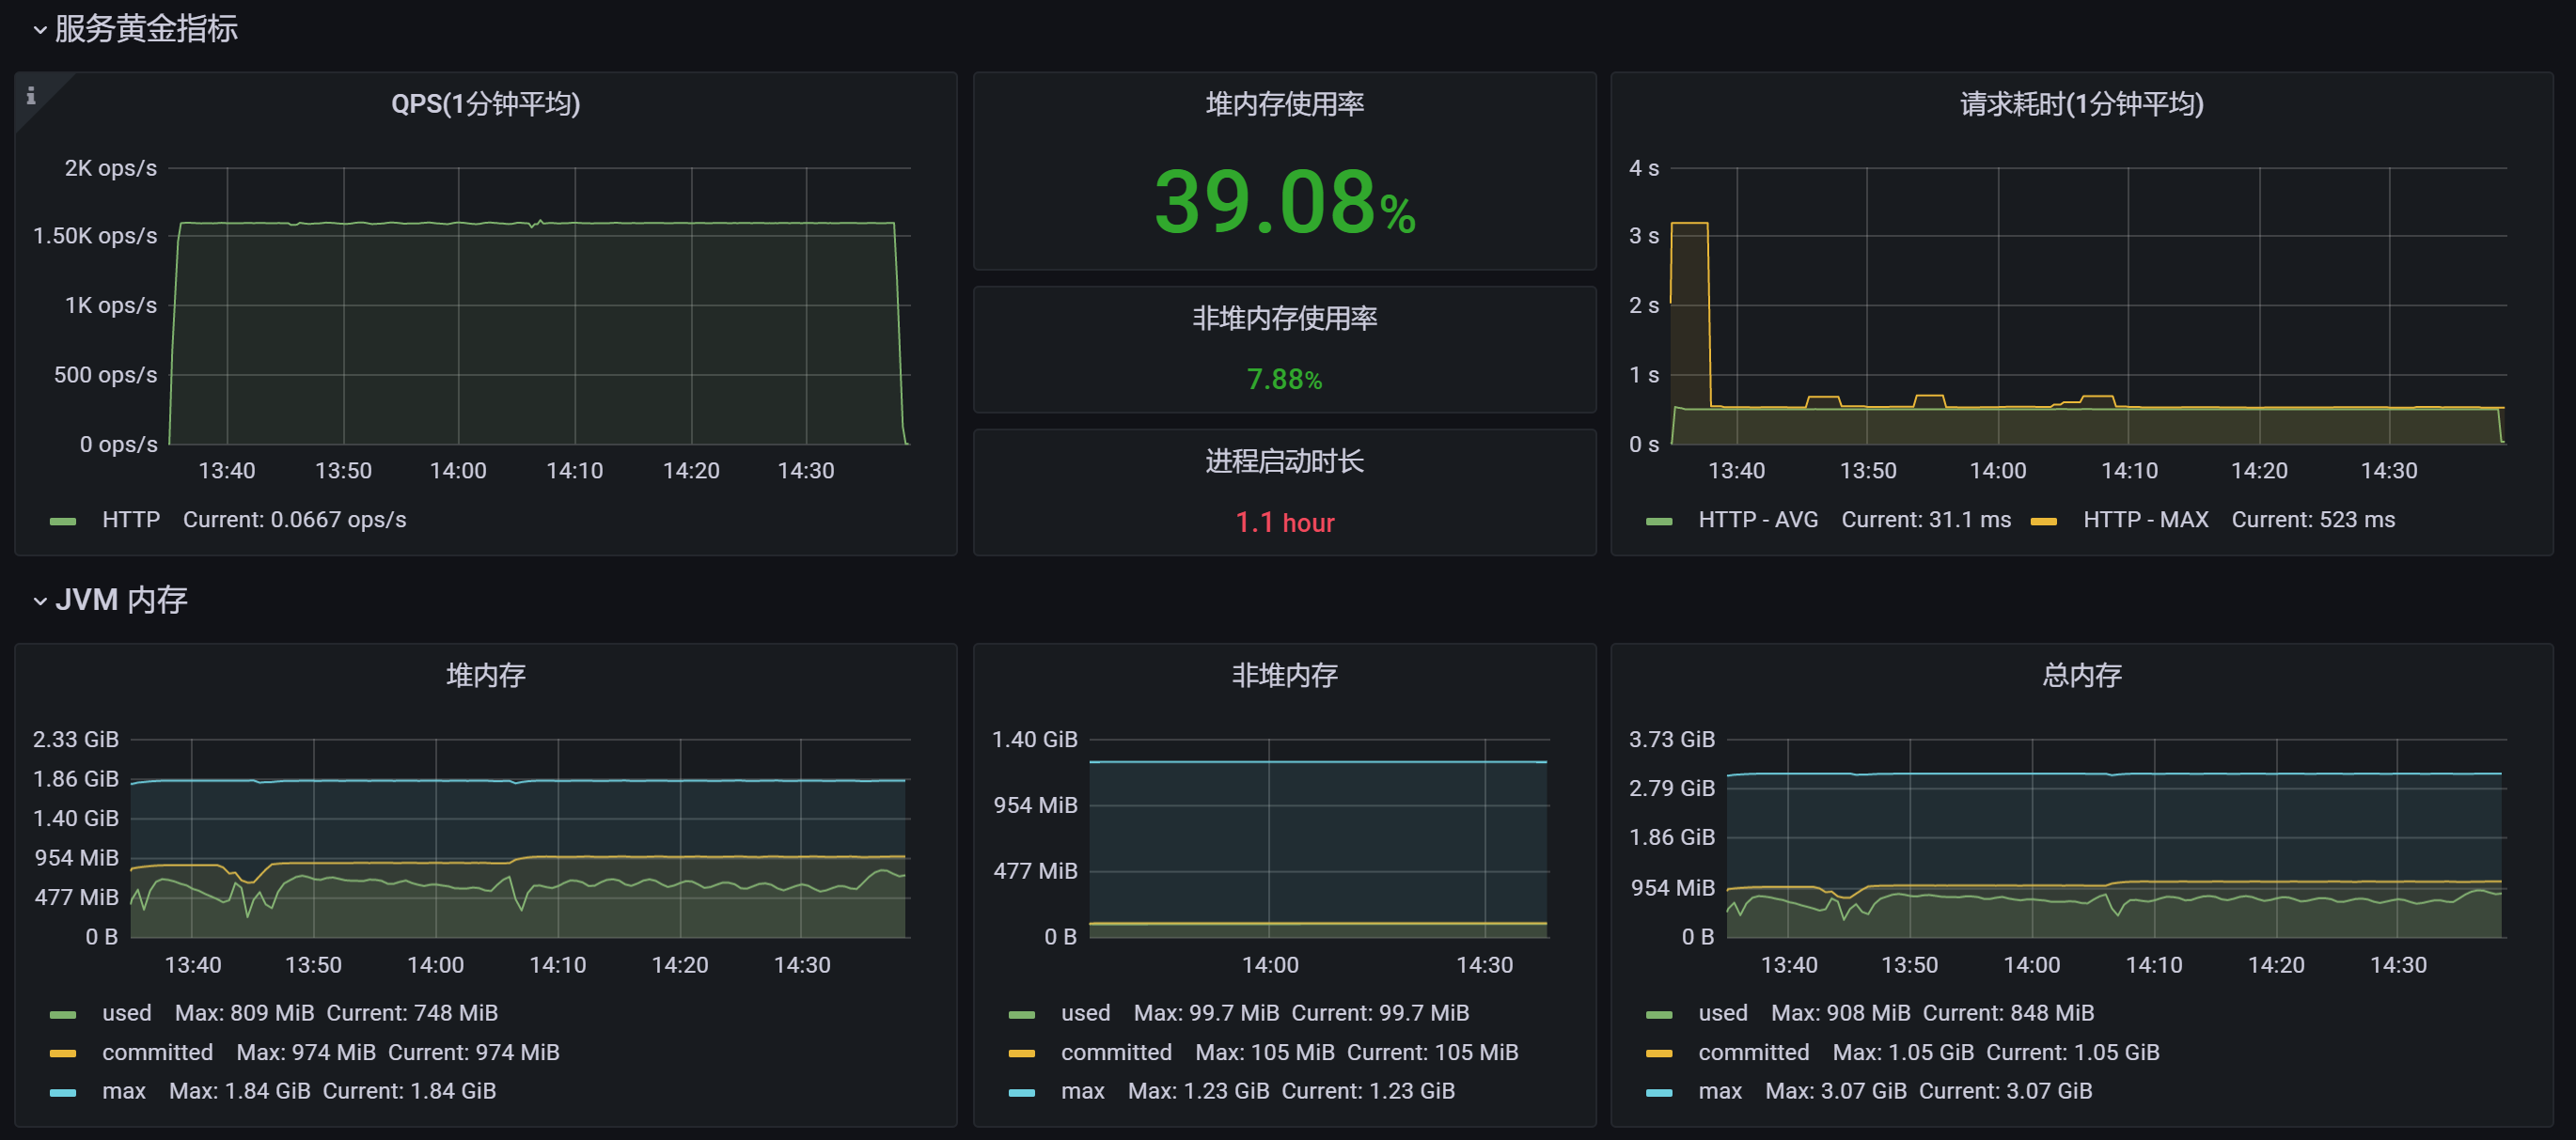The image size is (2576, 1140).
Task: Toggle committed series in 堆内存 legend
Action: (157, 1051)
